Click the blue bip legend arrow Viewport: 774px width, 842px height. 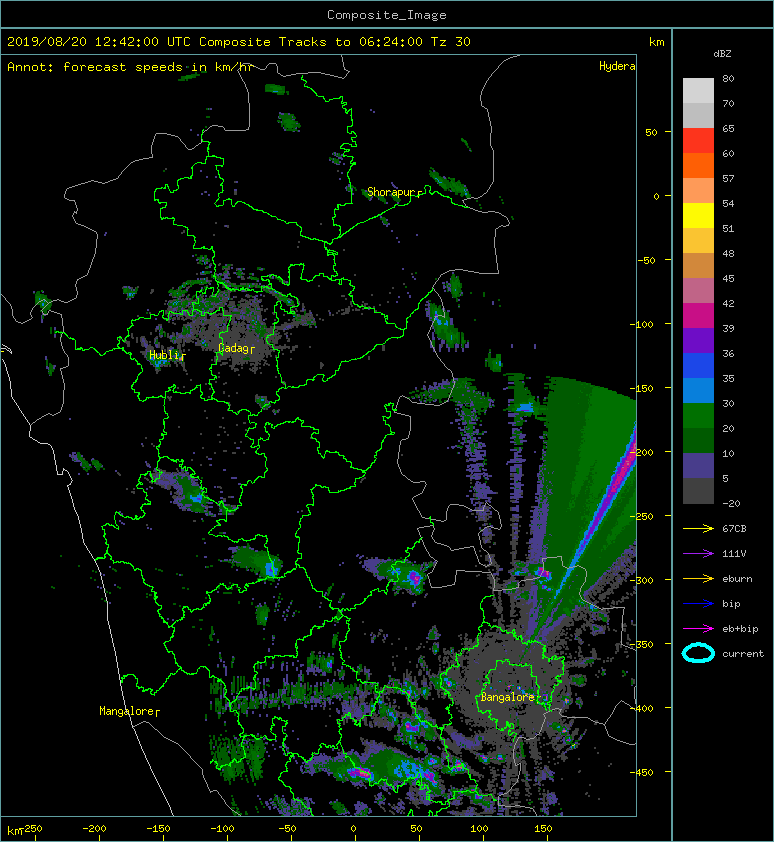tap(698, 604)
